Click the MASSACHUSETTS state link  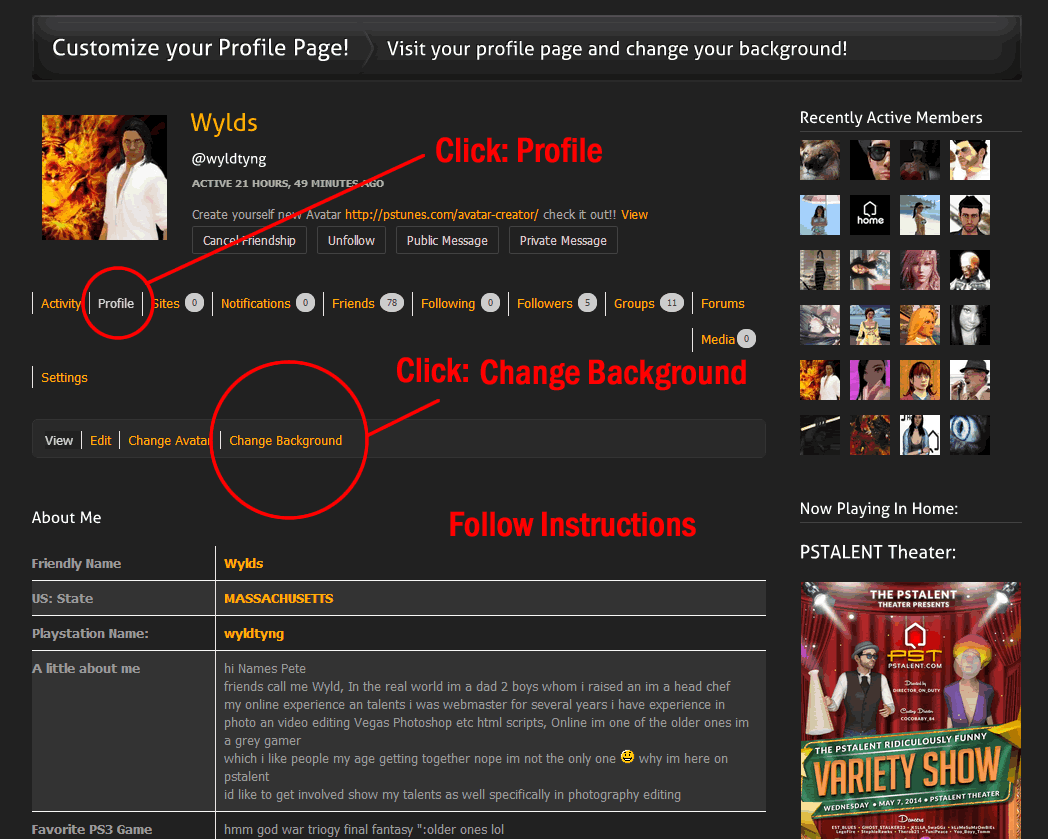(x=278, y=599)
